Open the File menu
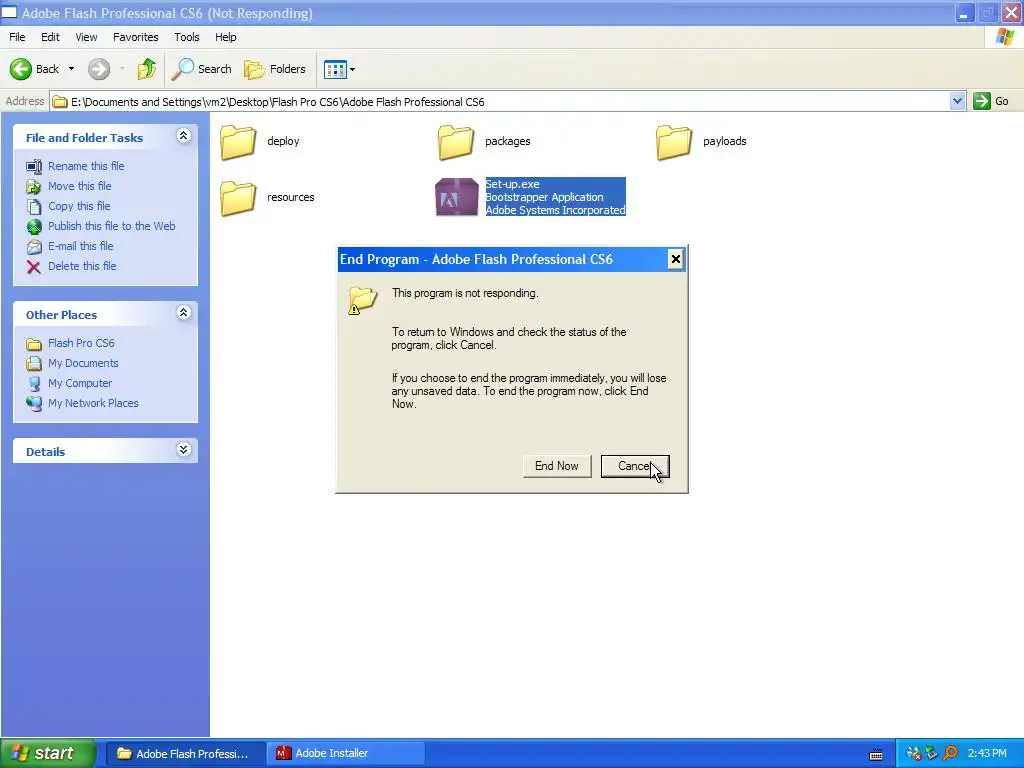This screenshot has width=1024, height=768. [17, 37]
